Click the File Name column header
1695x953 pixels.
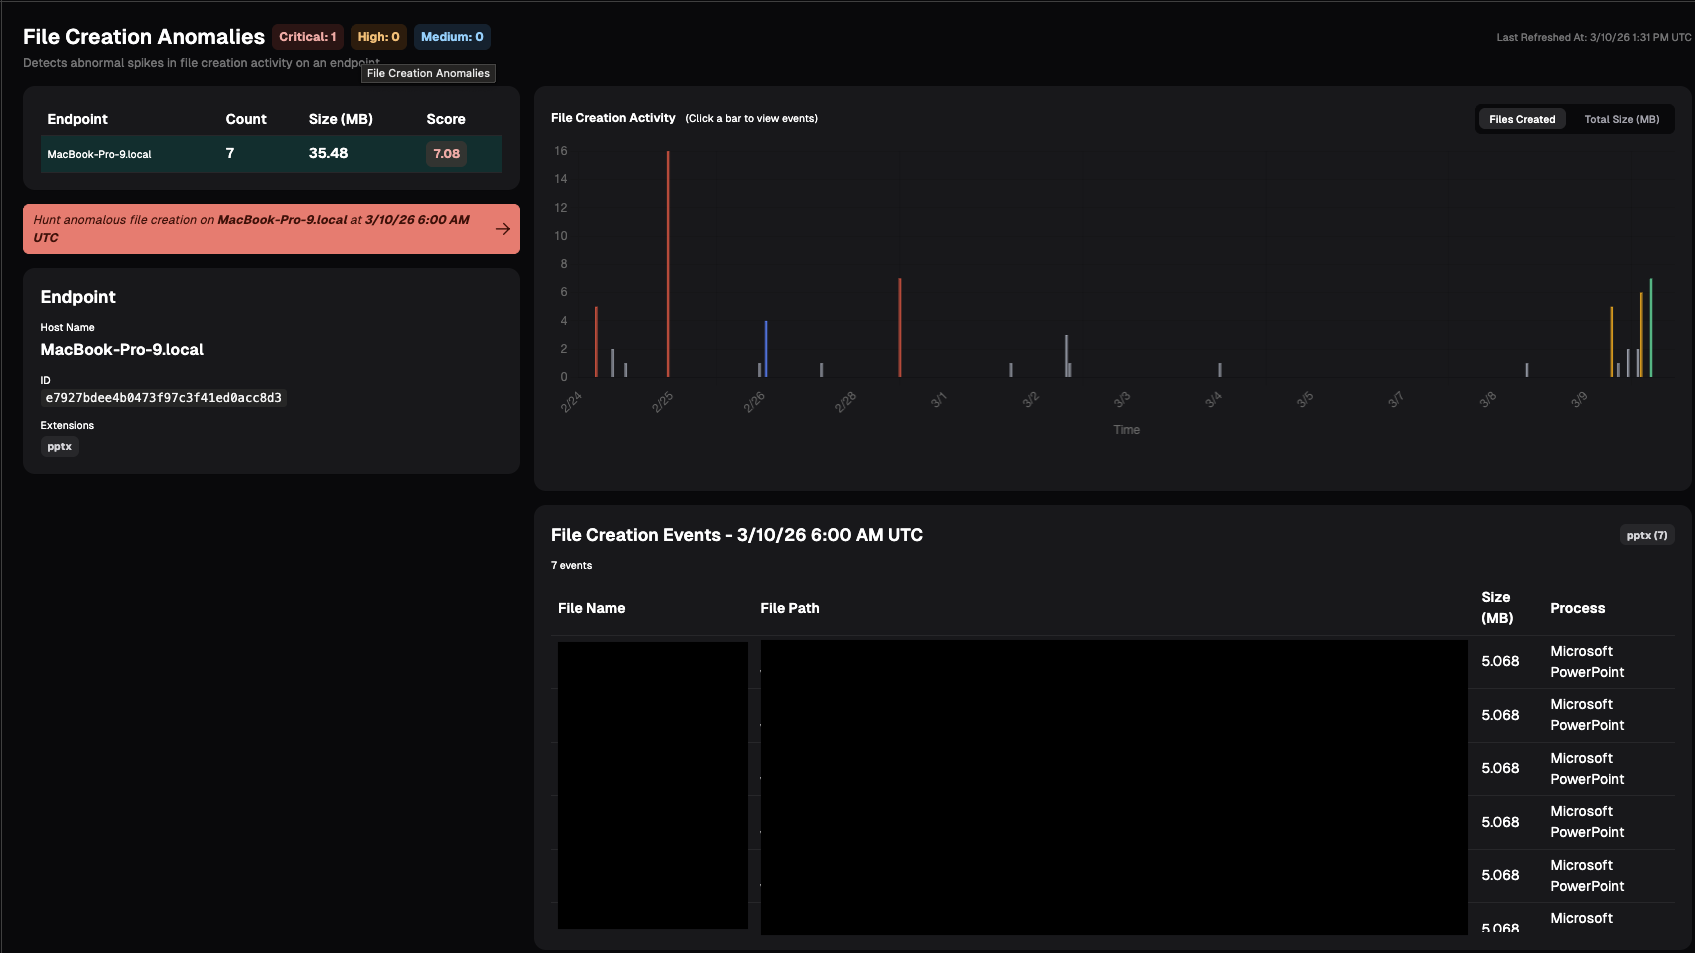(592, 608)
